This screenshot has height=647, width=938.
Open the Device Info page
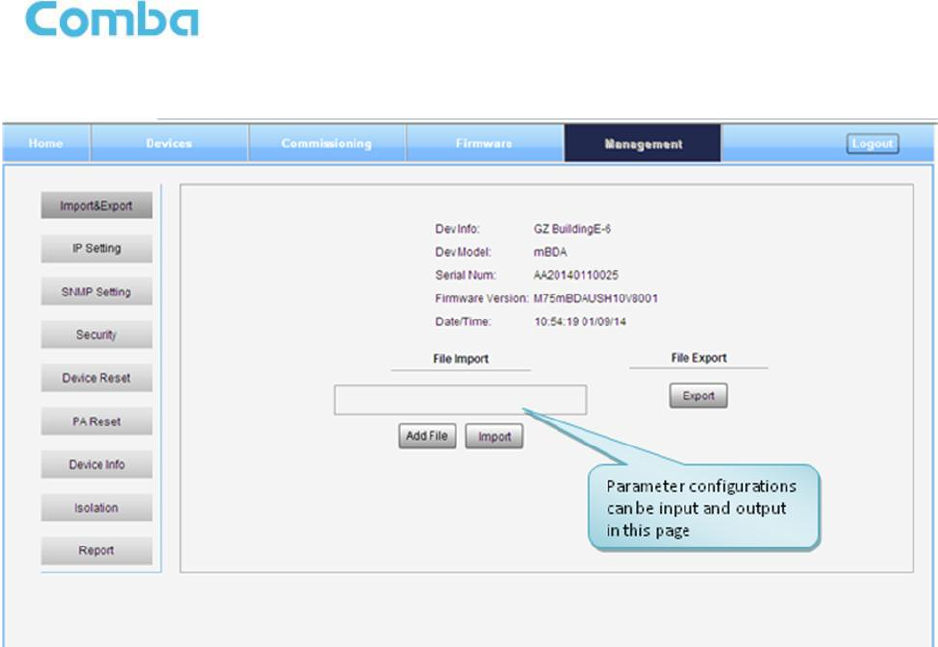tap(96, 465)
